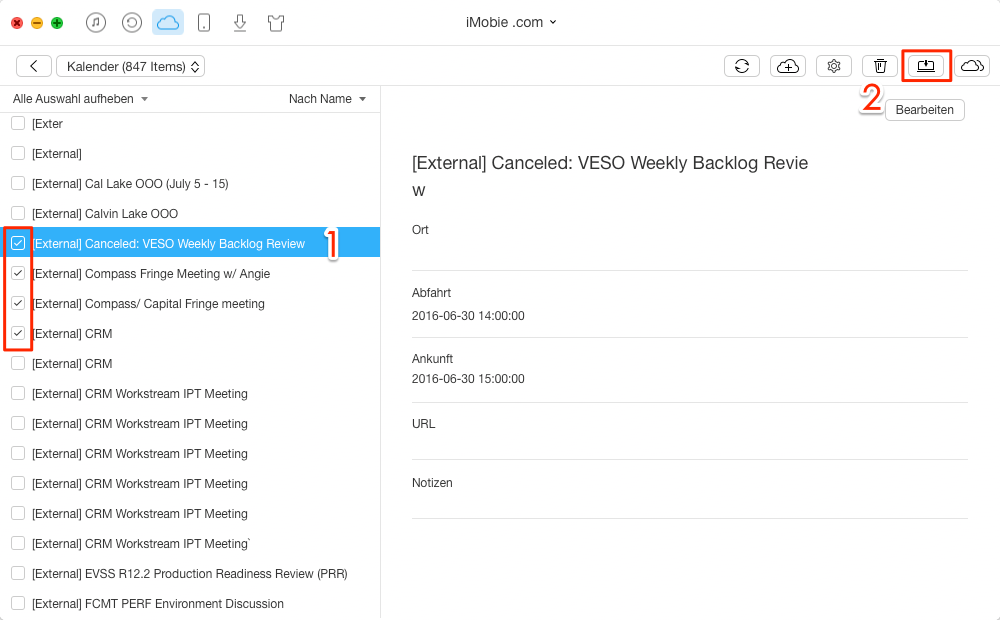The image size is (1000, 620).
Task: Select Compass Fringe Meeting w/ Angie entry
Action: pos(151,274)
